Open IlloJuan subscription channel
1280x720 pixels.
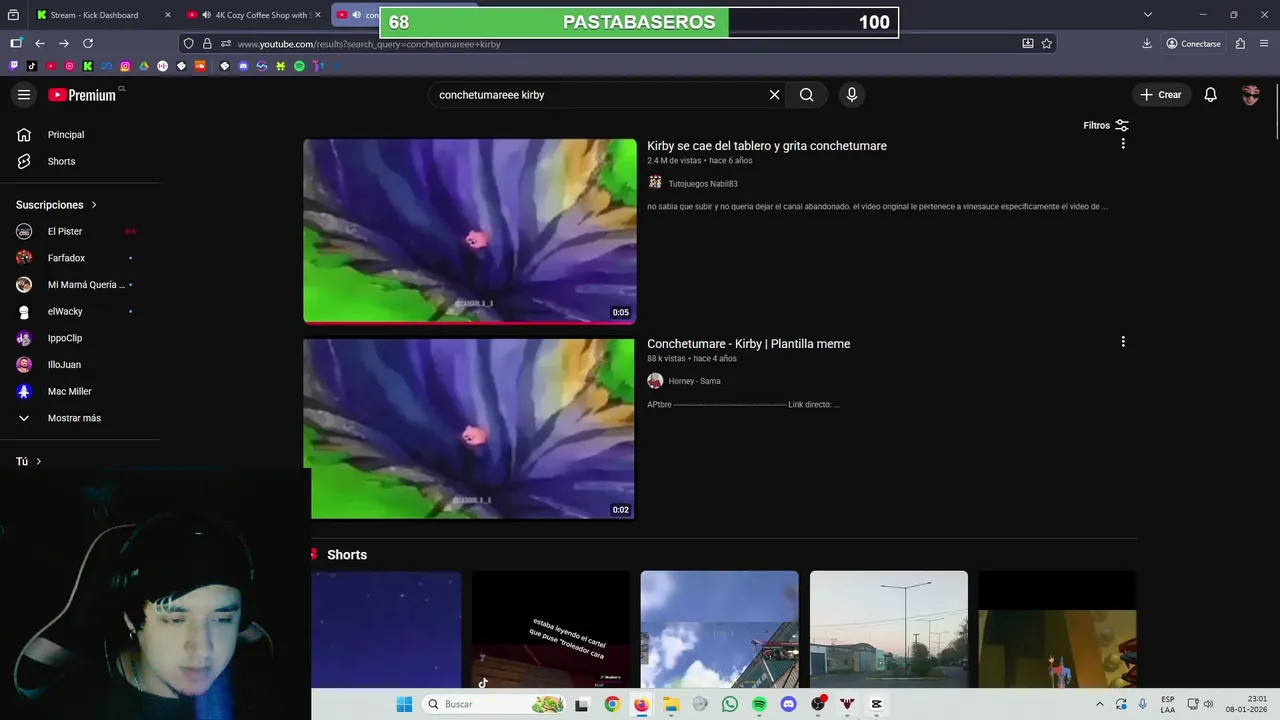click(x=64, y=365)
